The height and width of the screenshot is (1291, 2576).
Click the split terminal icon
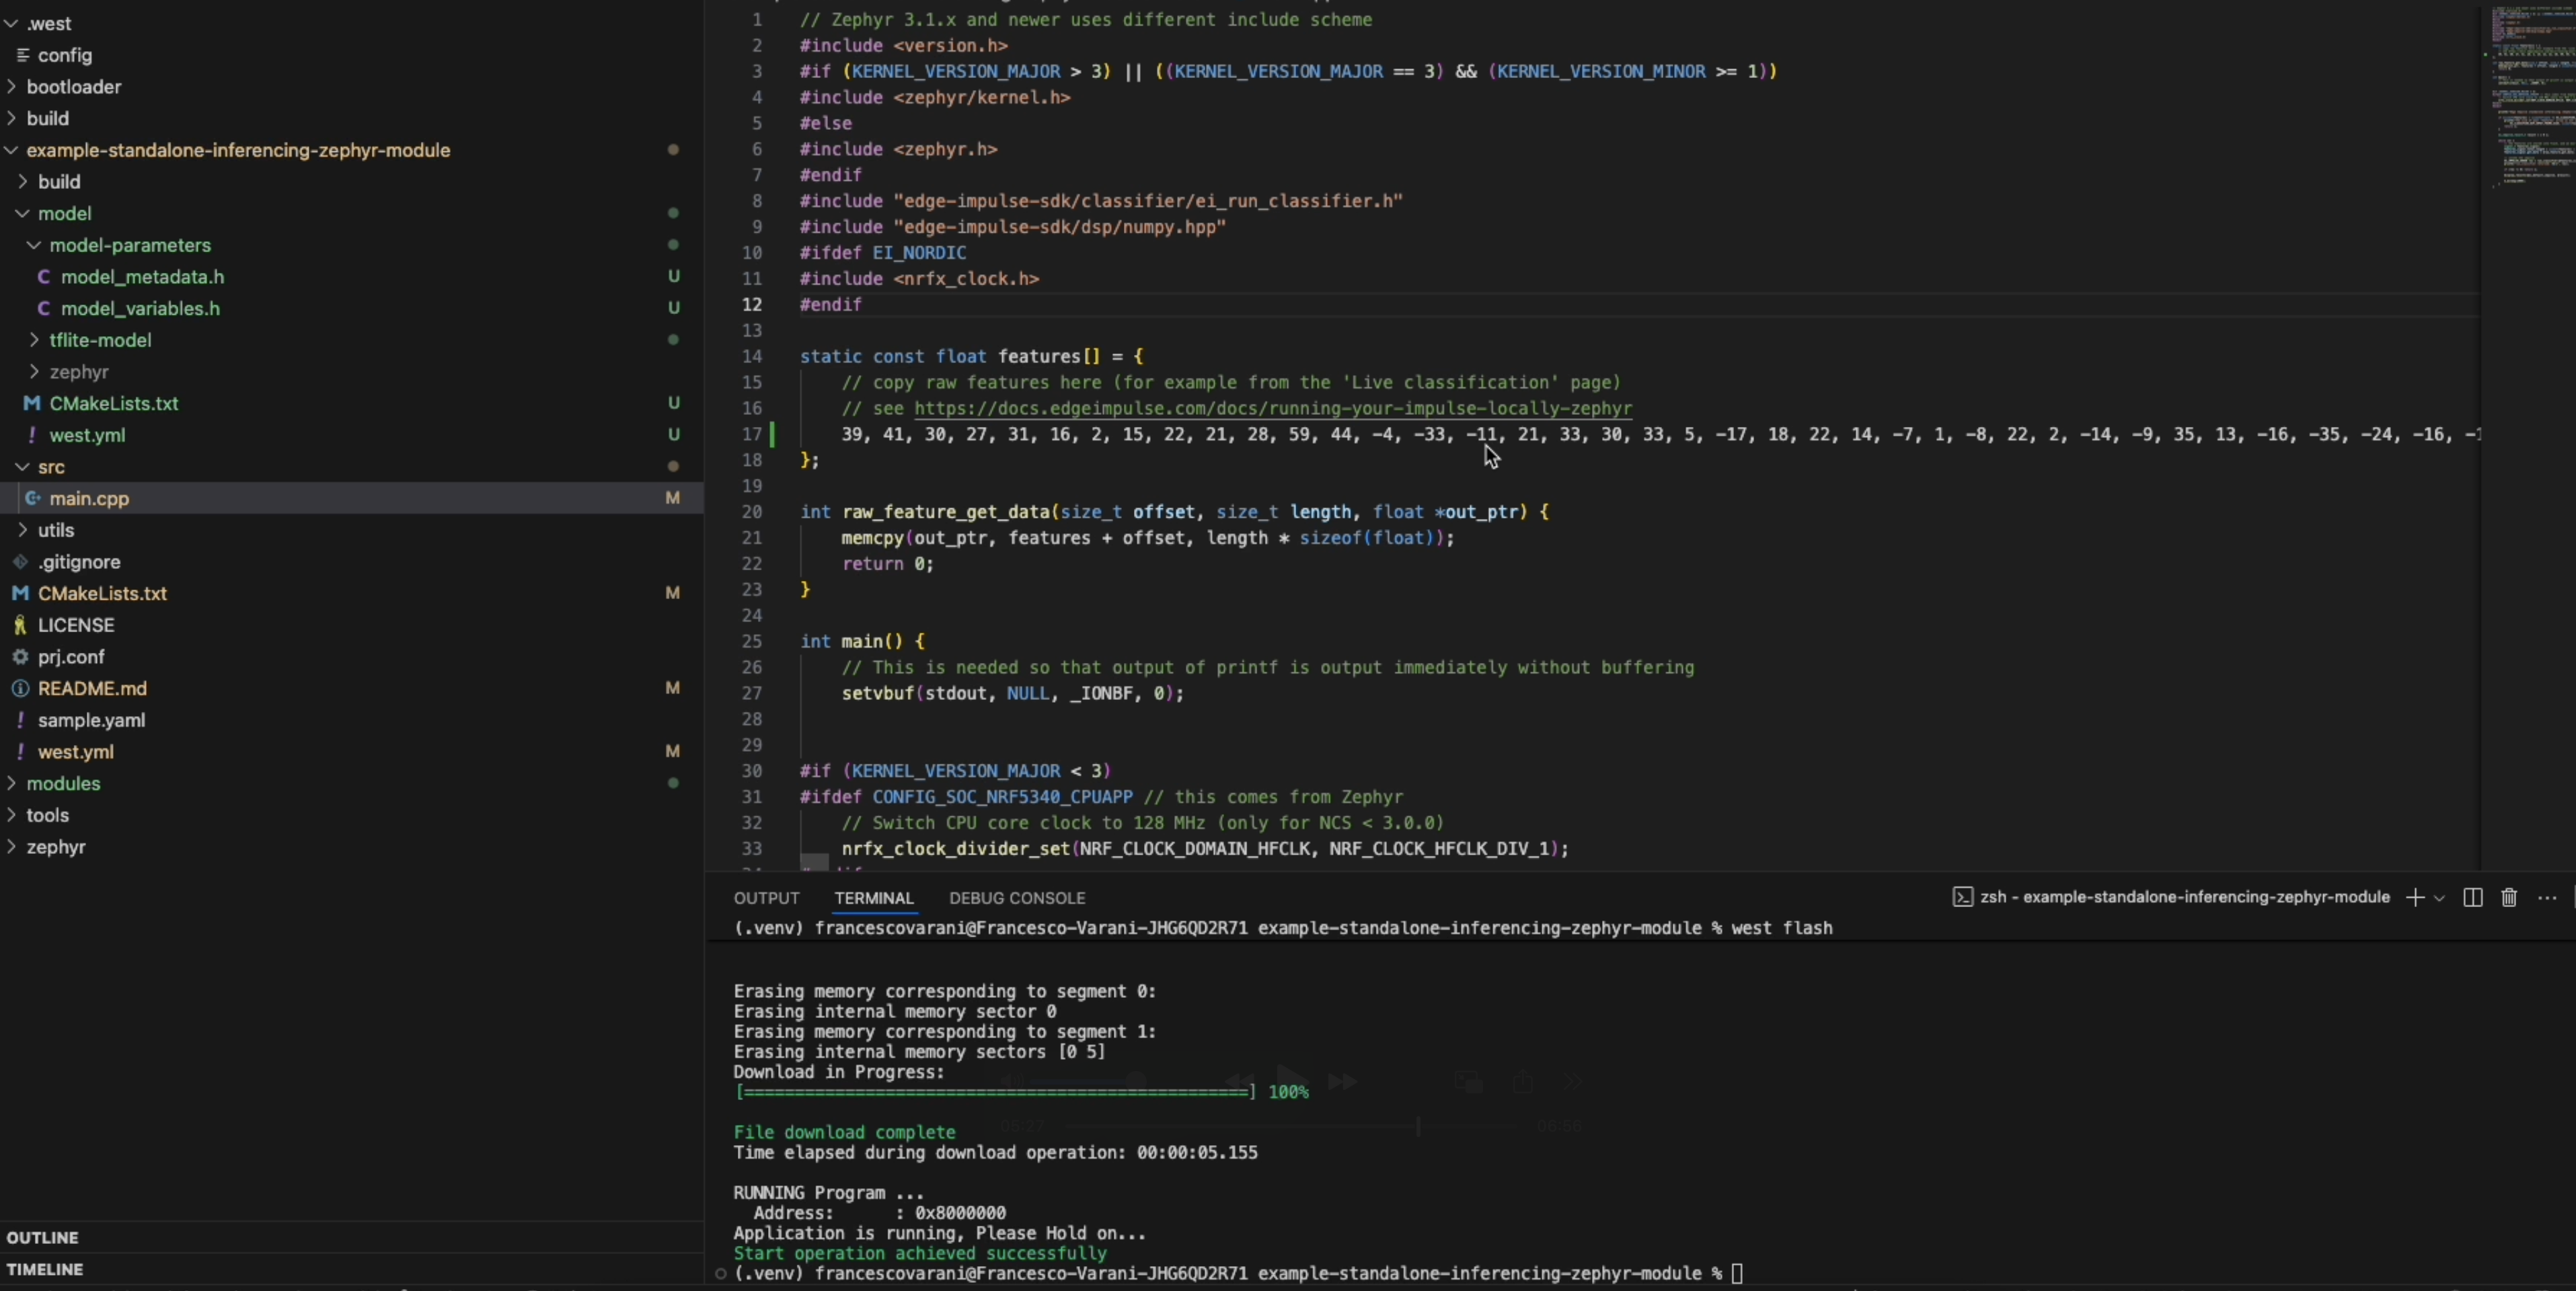2473,897
